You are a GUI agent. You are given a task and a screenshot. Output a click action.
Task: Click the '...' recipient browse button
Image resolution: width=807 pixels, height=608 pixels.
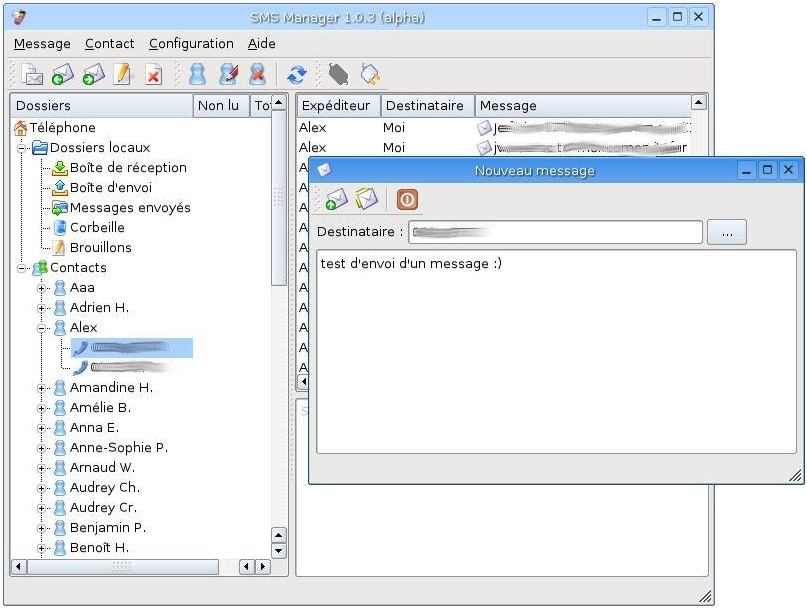click(x=726, y=232)
